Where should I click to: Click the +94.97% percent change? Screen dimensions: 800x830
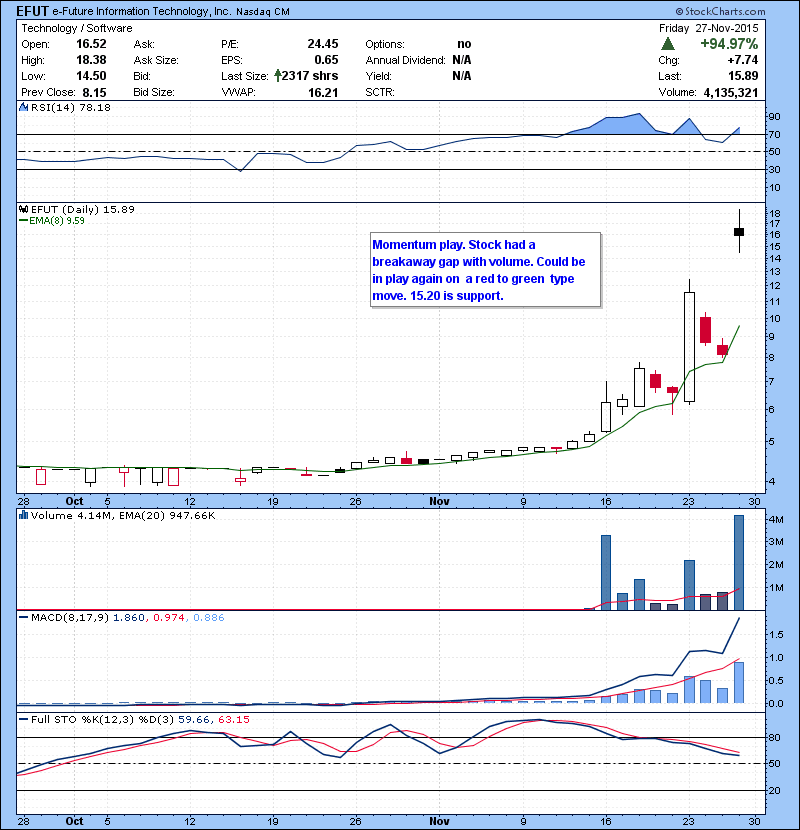tap(729, 43)
